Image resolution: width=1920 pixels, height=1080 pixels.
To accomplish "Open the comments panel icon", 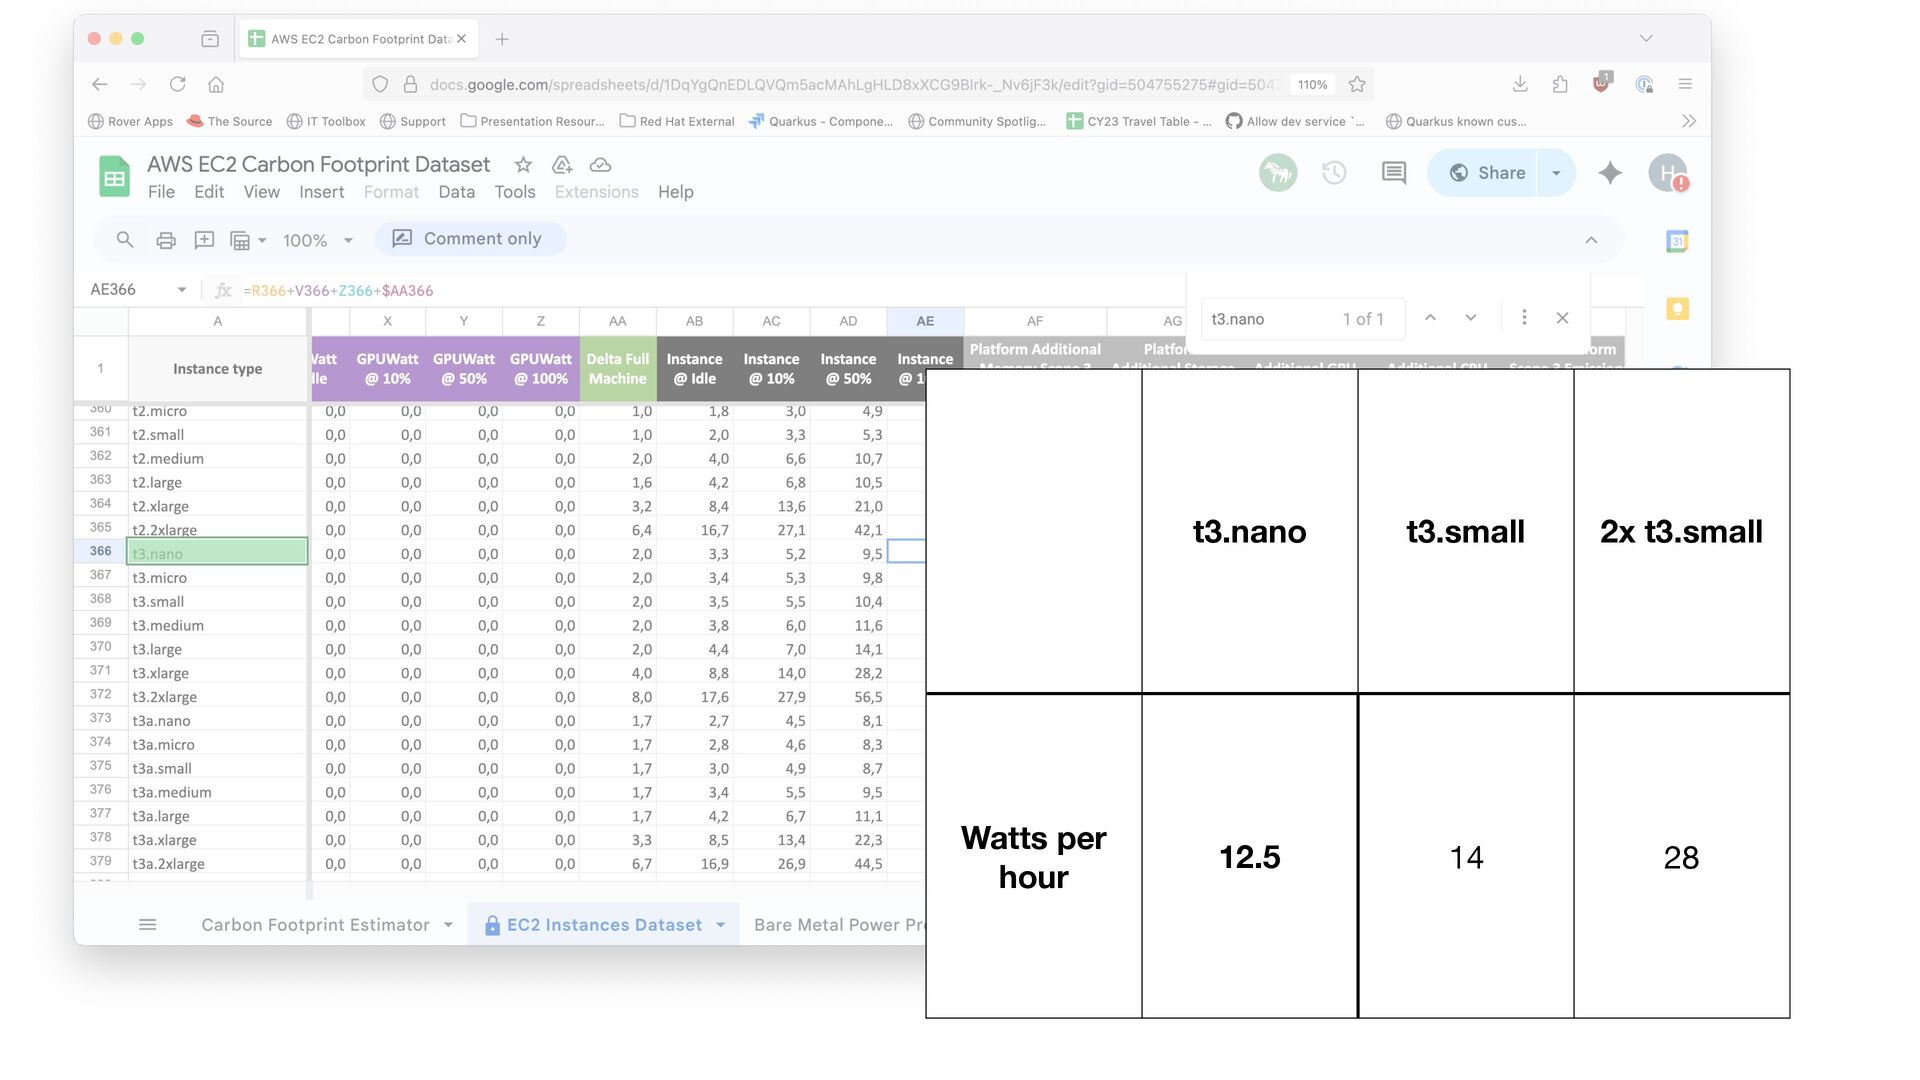I will 1393,173.
